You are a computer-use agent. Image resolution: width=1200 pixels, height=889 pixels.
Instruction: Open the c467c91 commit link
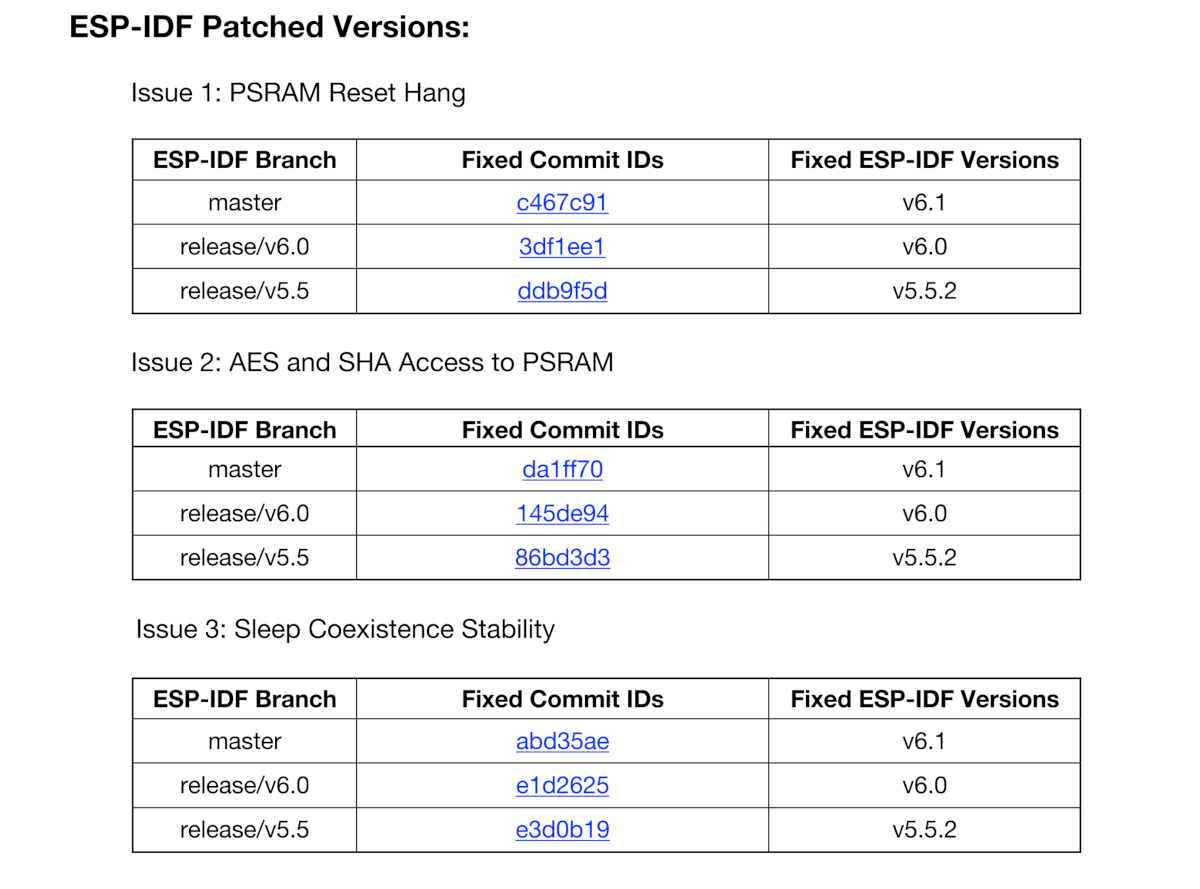tap(562, 203)
